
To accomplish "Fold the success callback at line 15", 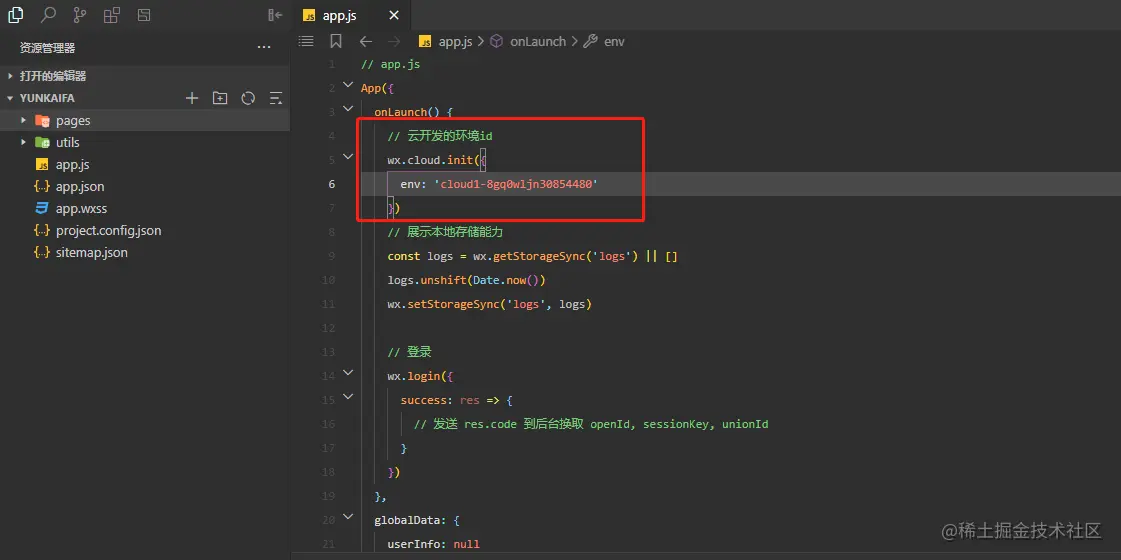I will click(347, 396).
